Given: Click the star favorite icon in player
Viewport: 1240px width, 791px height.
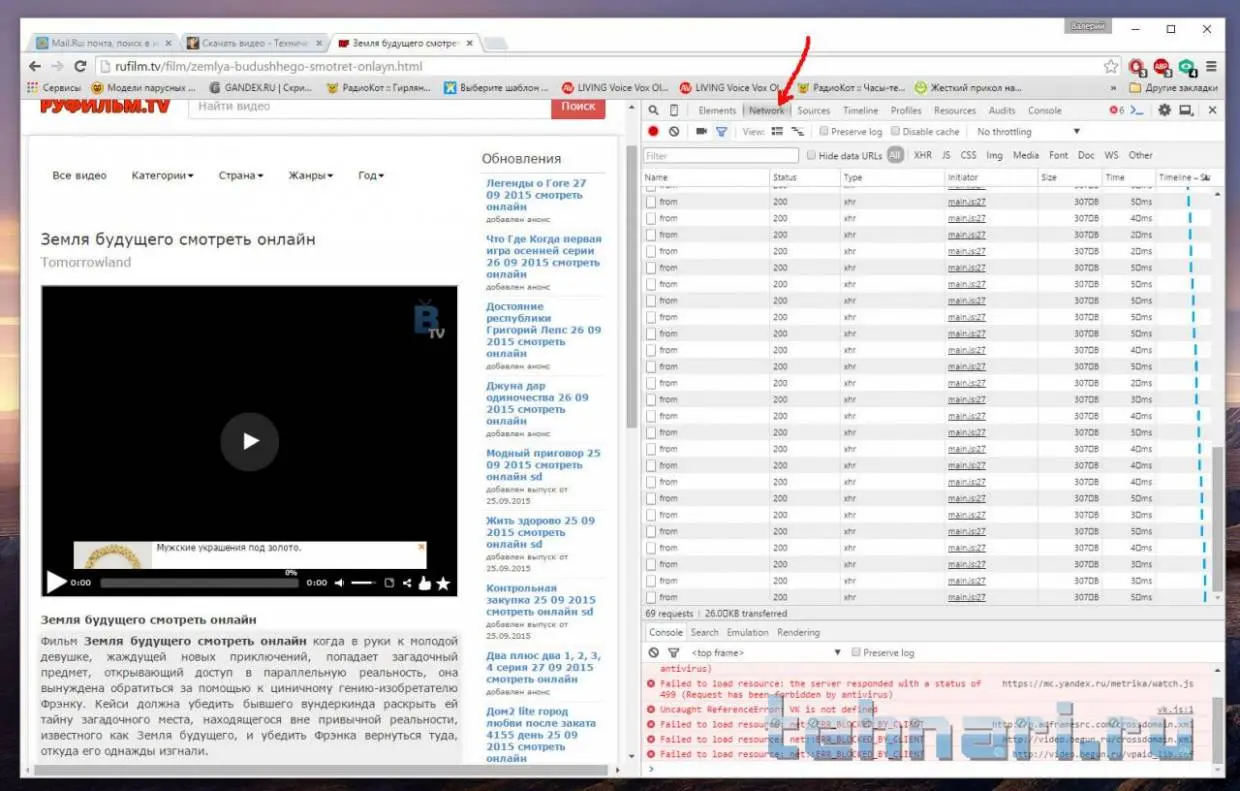Looking at the screenshot, I should coord(443,583).
